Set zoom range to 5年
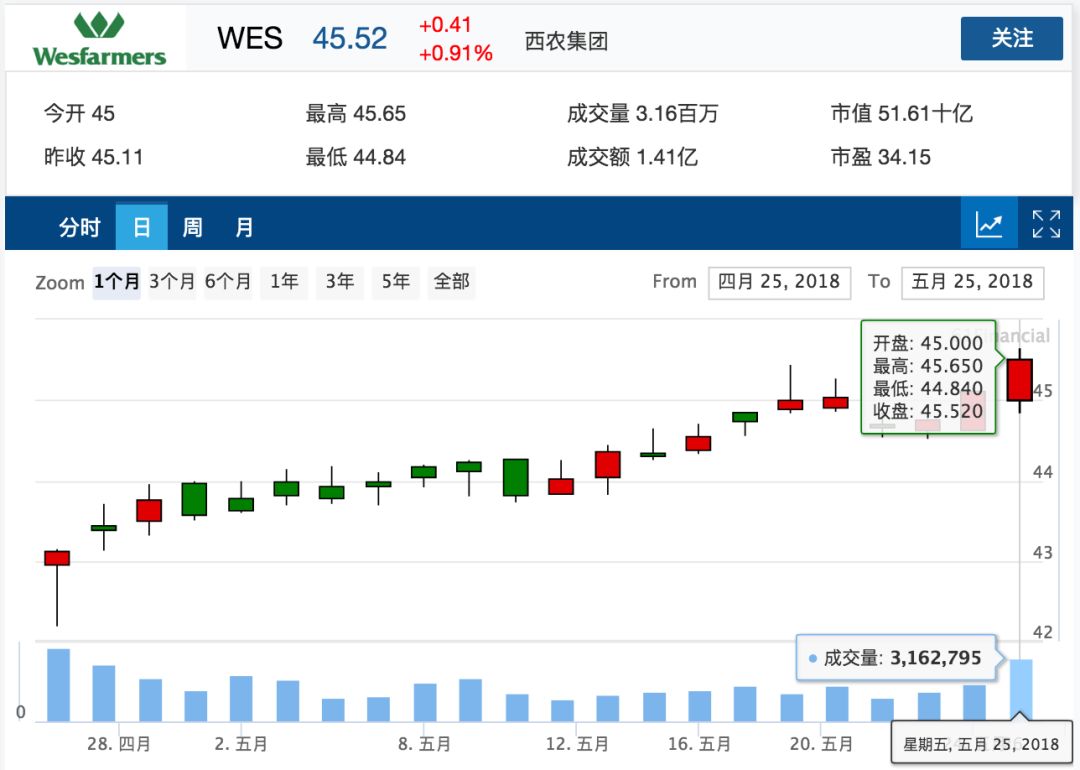The height and width of the screenshot is (770, 1080). tap(395, 282)
